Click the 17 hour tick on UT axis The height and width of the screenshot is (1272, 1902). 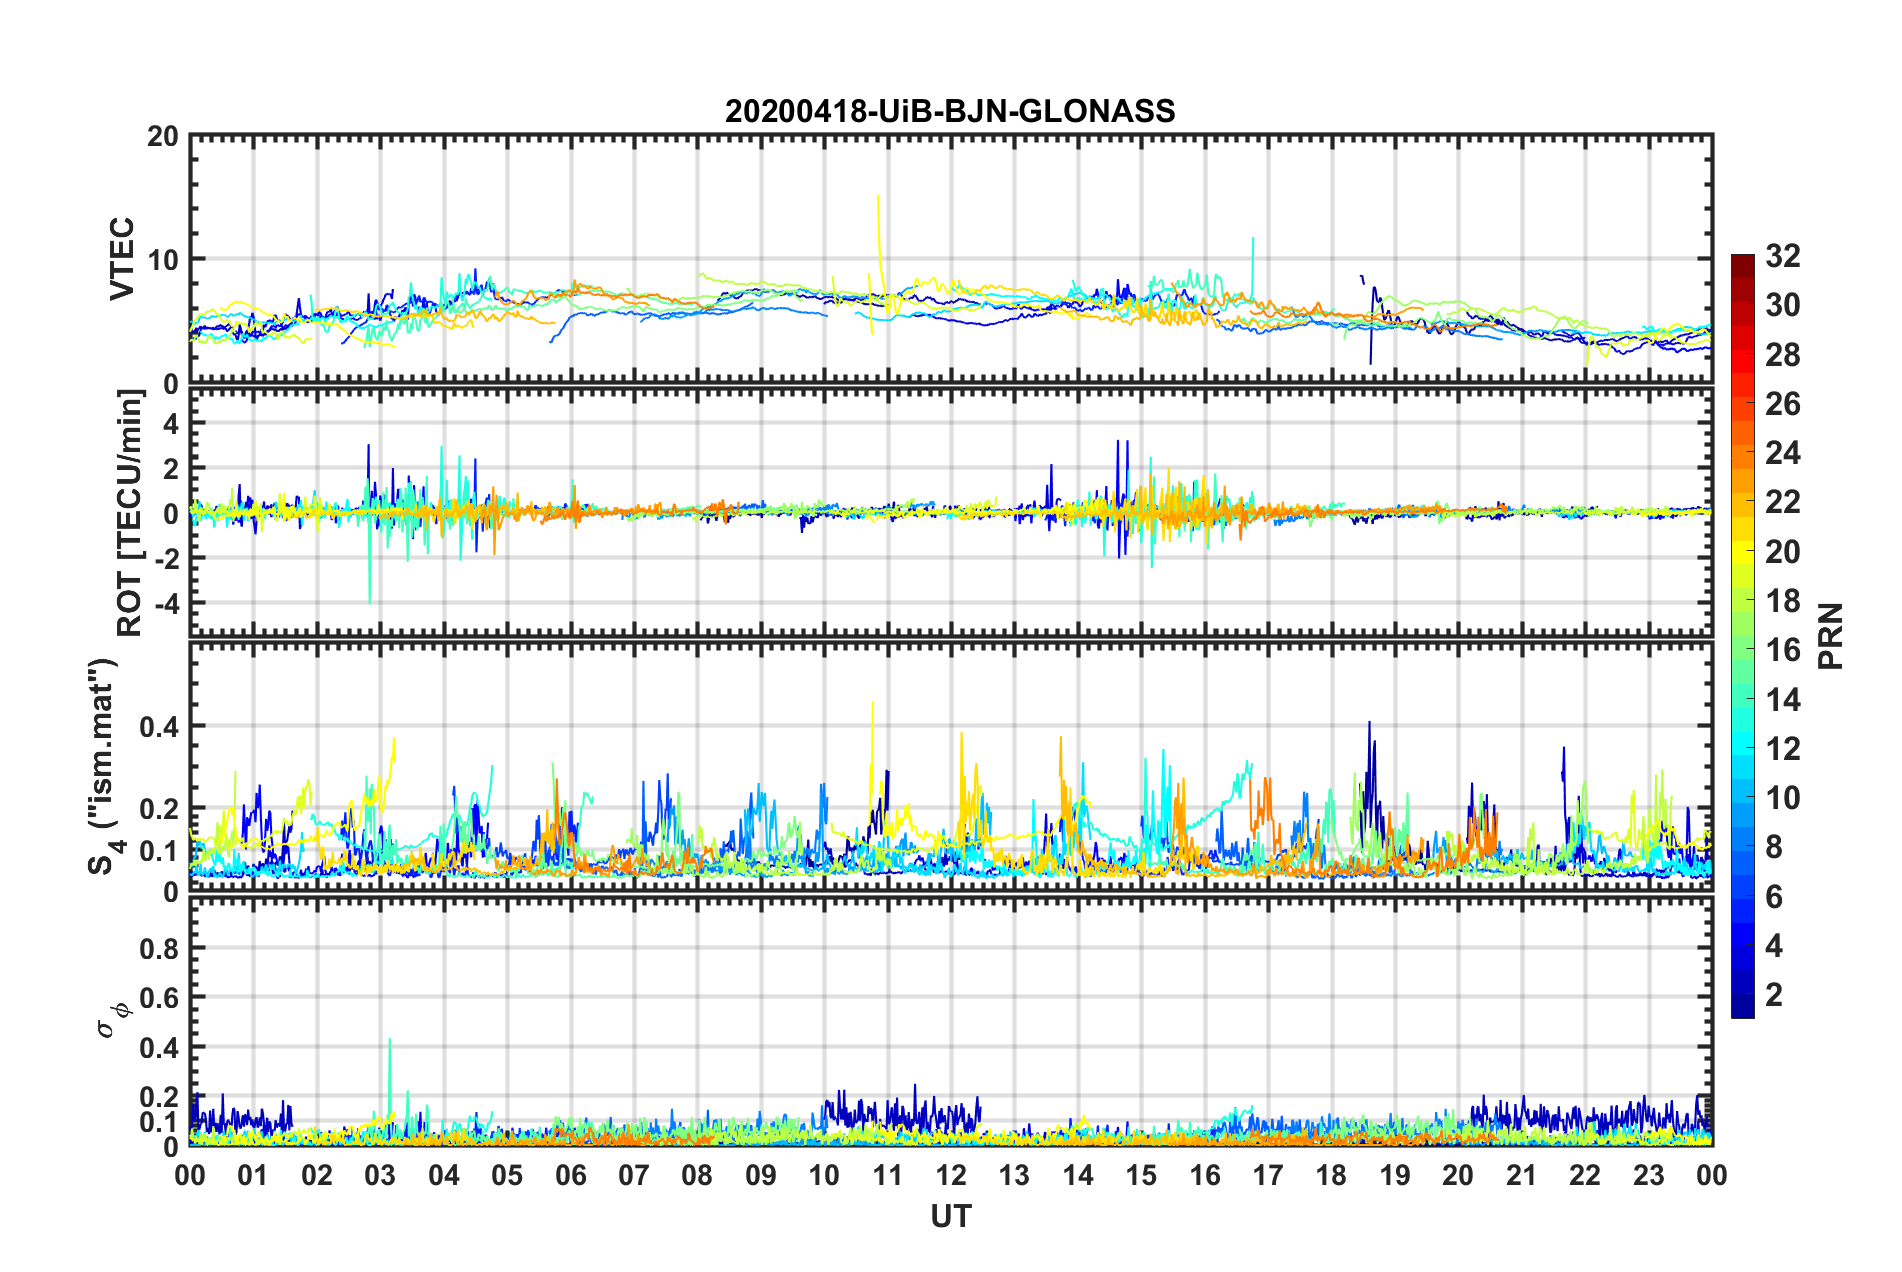(1268, 1175)
